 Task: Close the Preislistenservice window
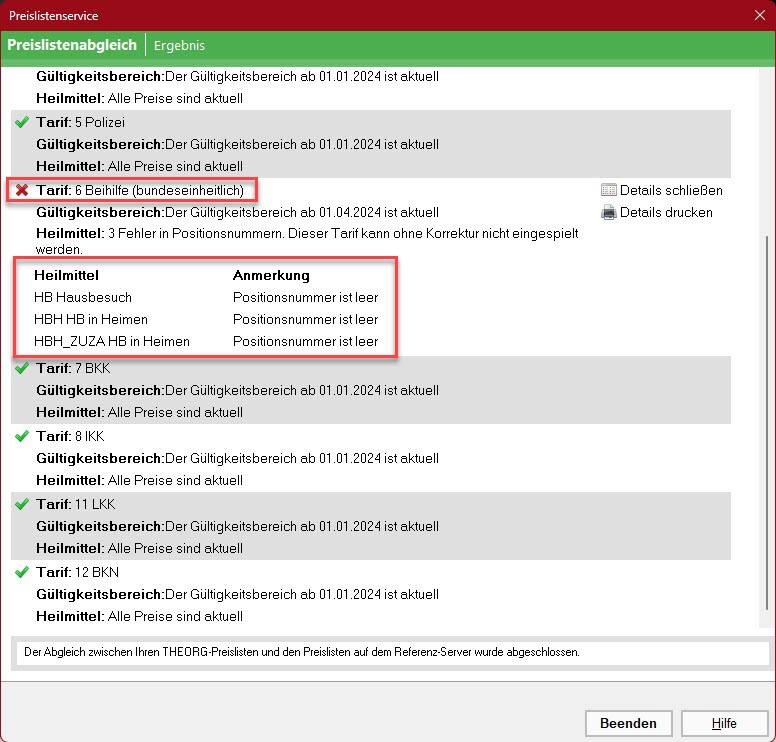pyautogui.click(x=758, y=15)
